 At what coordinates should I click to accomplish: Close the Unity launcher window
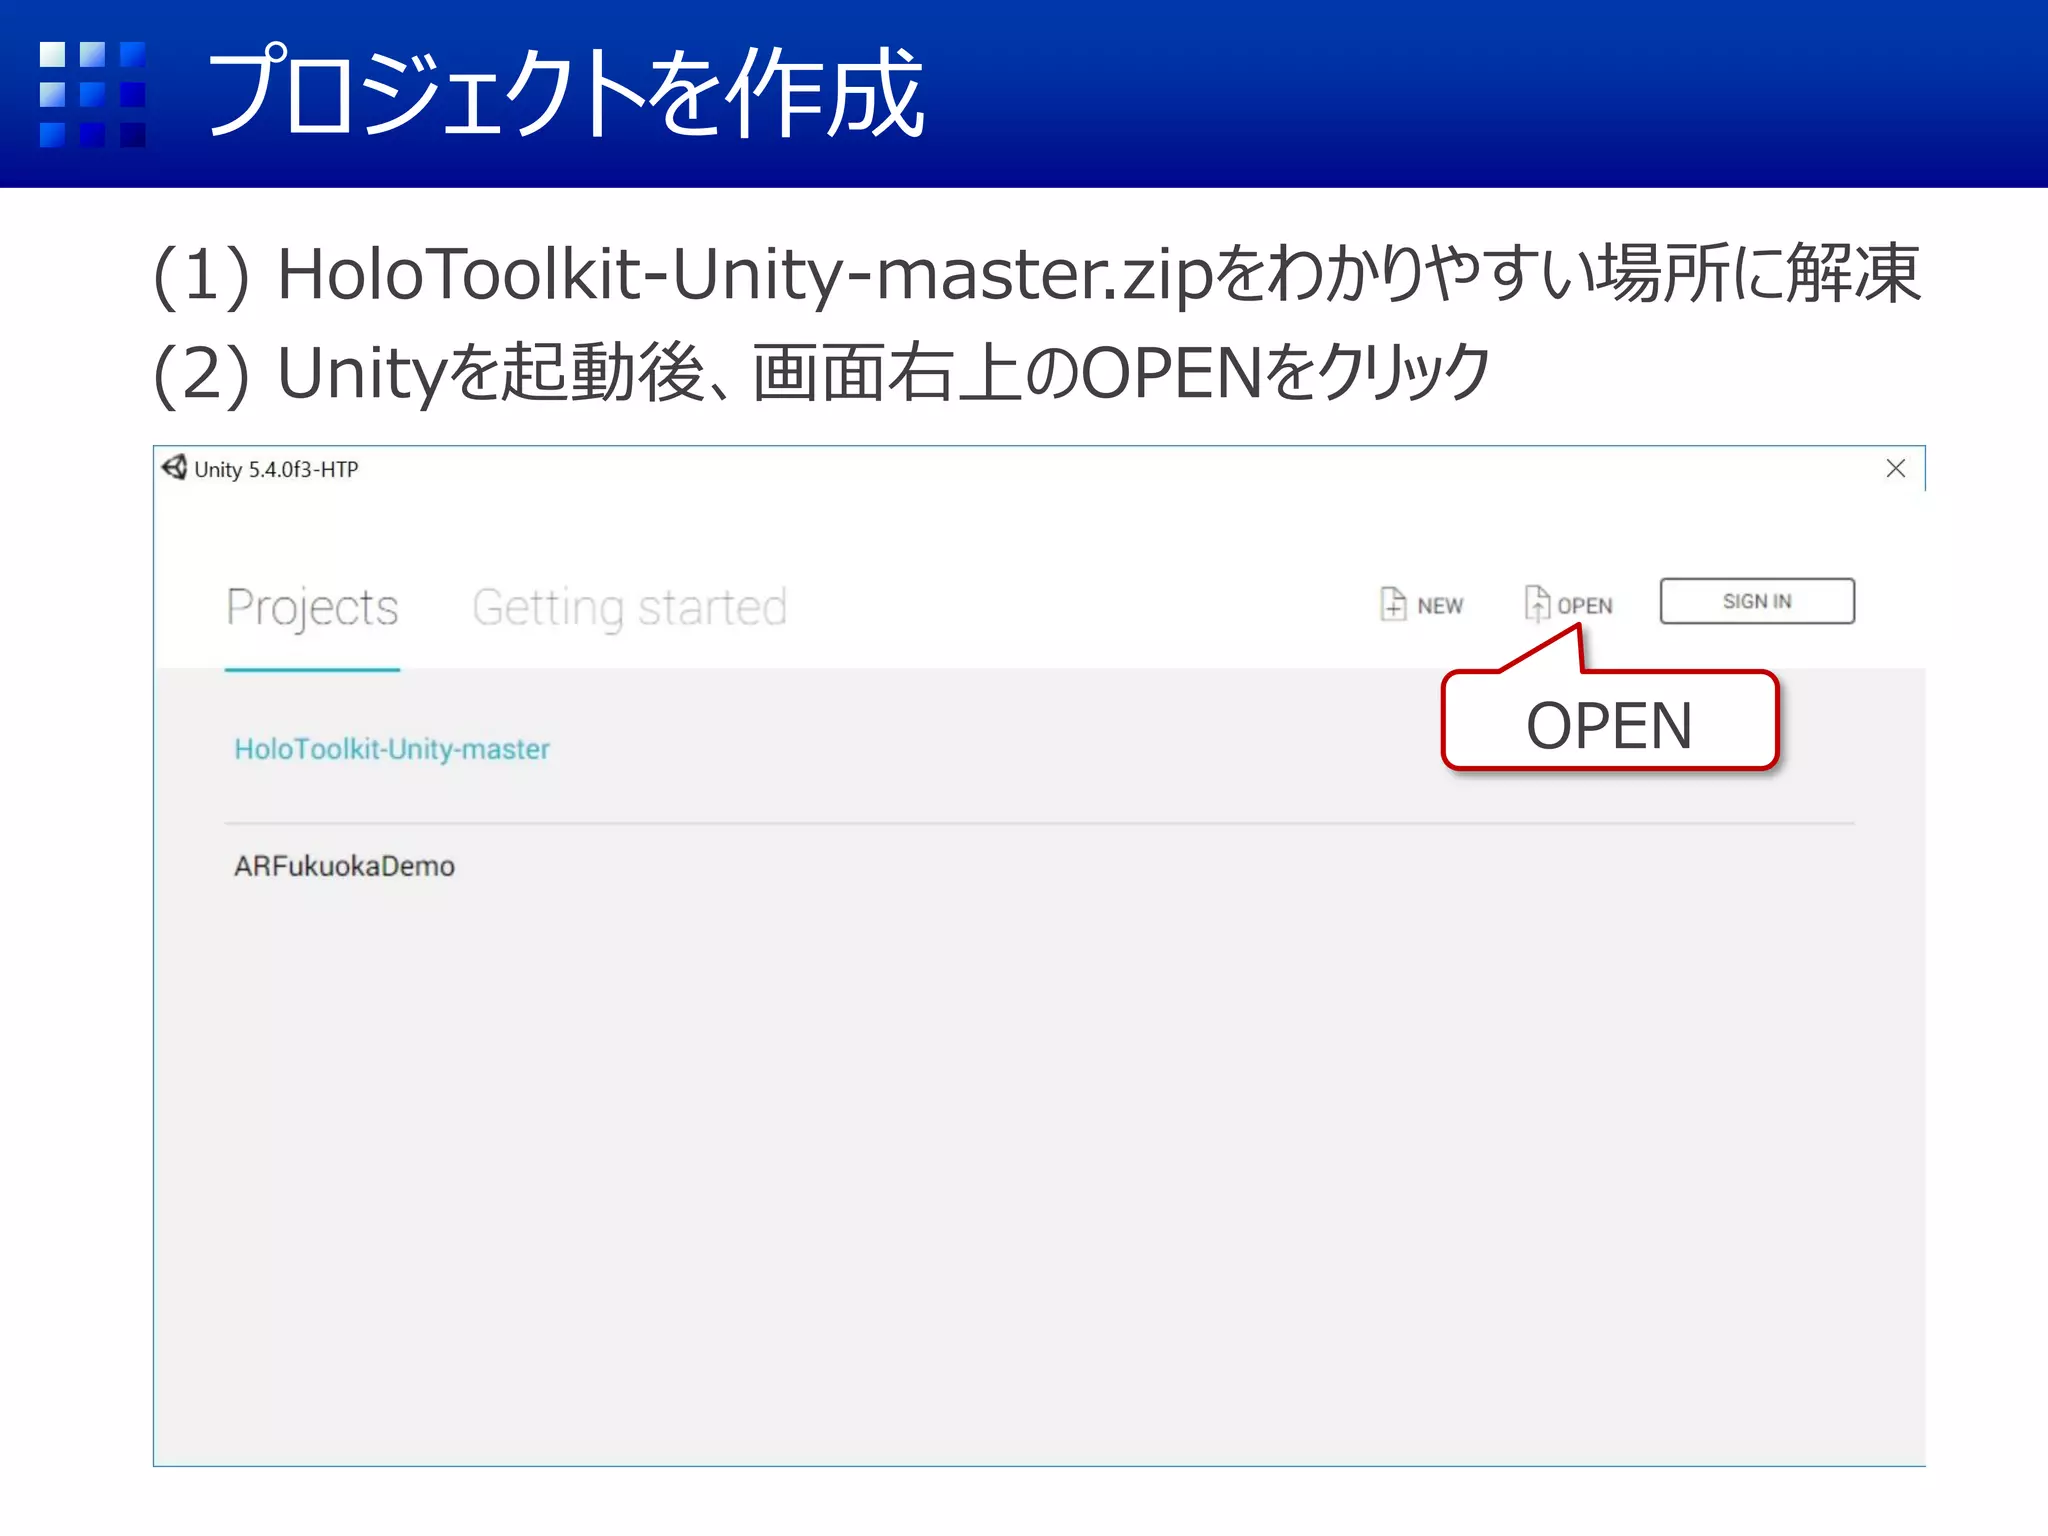1895,468
